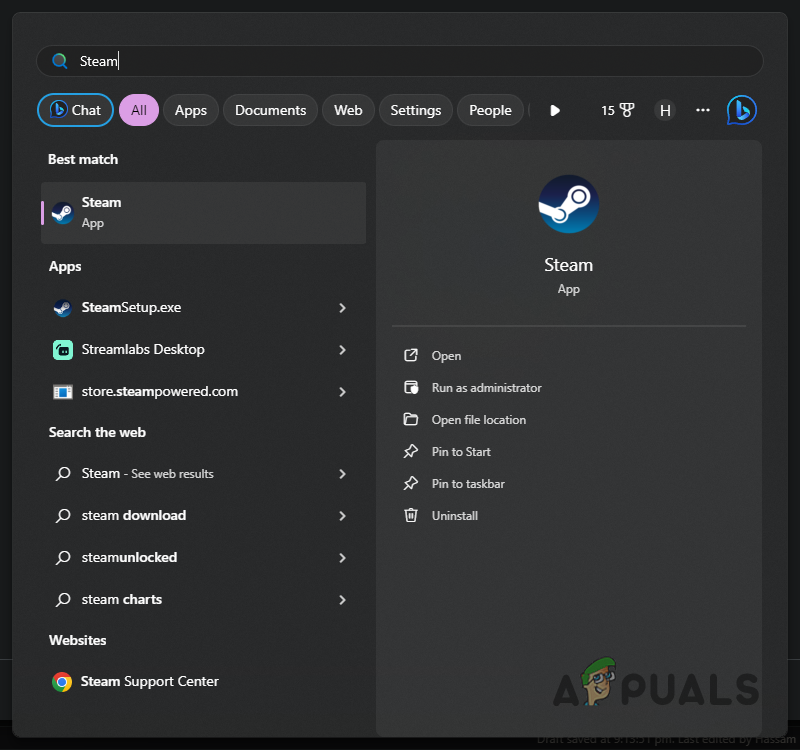Switch to the Web filter tab

[348, 110]
